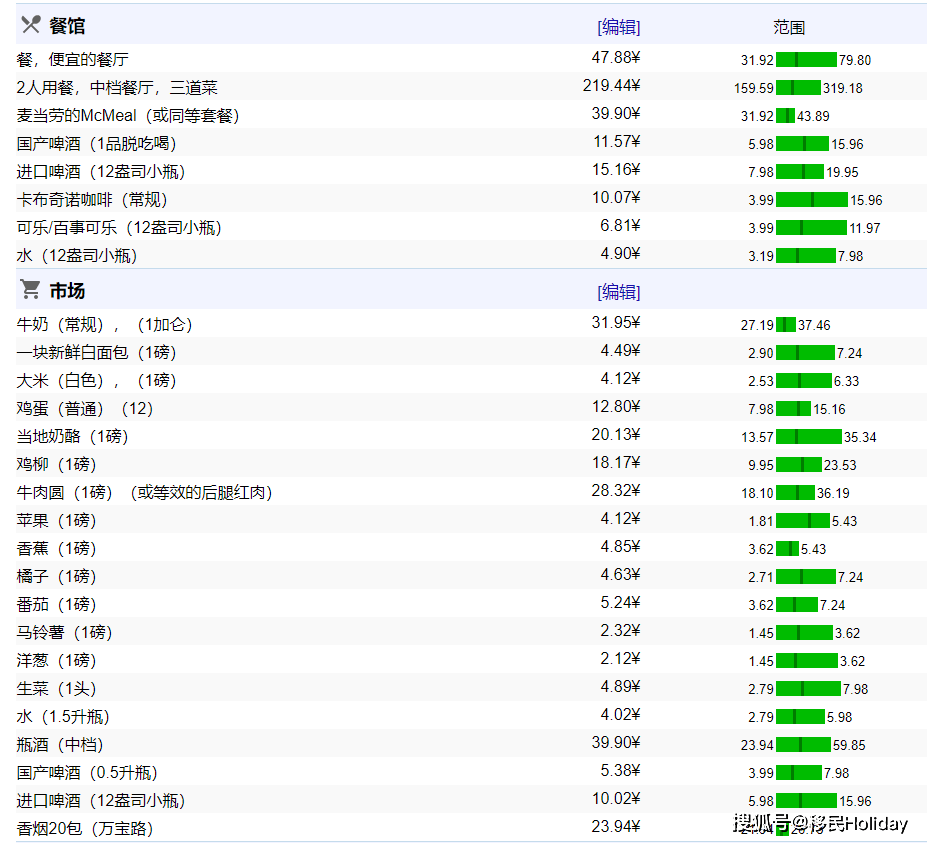The image size is (927, 843).
Task: Click the 219.44¥ price value
Action: tap(611, 86)
